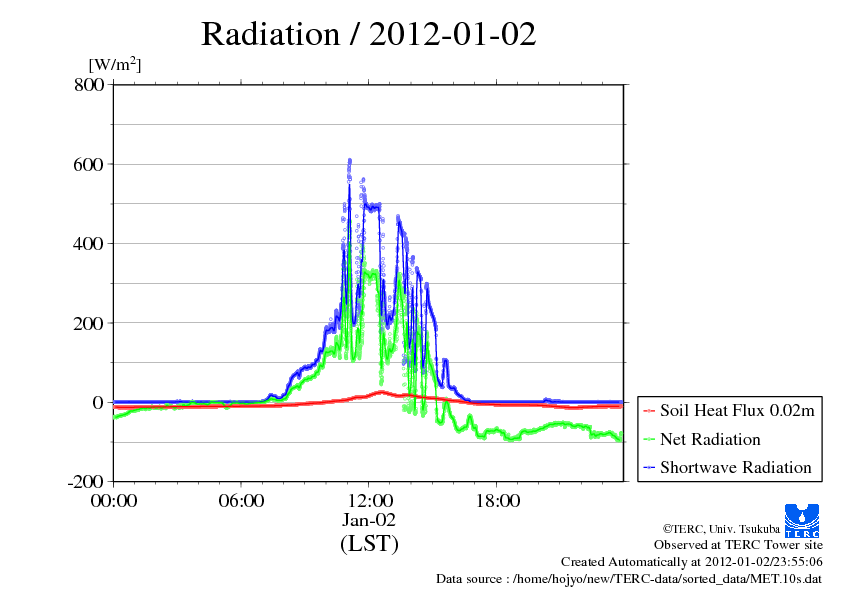Click the 800 y-axis tick label
Screen dimensions: 842x595
click(89, 85)
